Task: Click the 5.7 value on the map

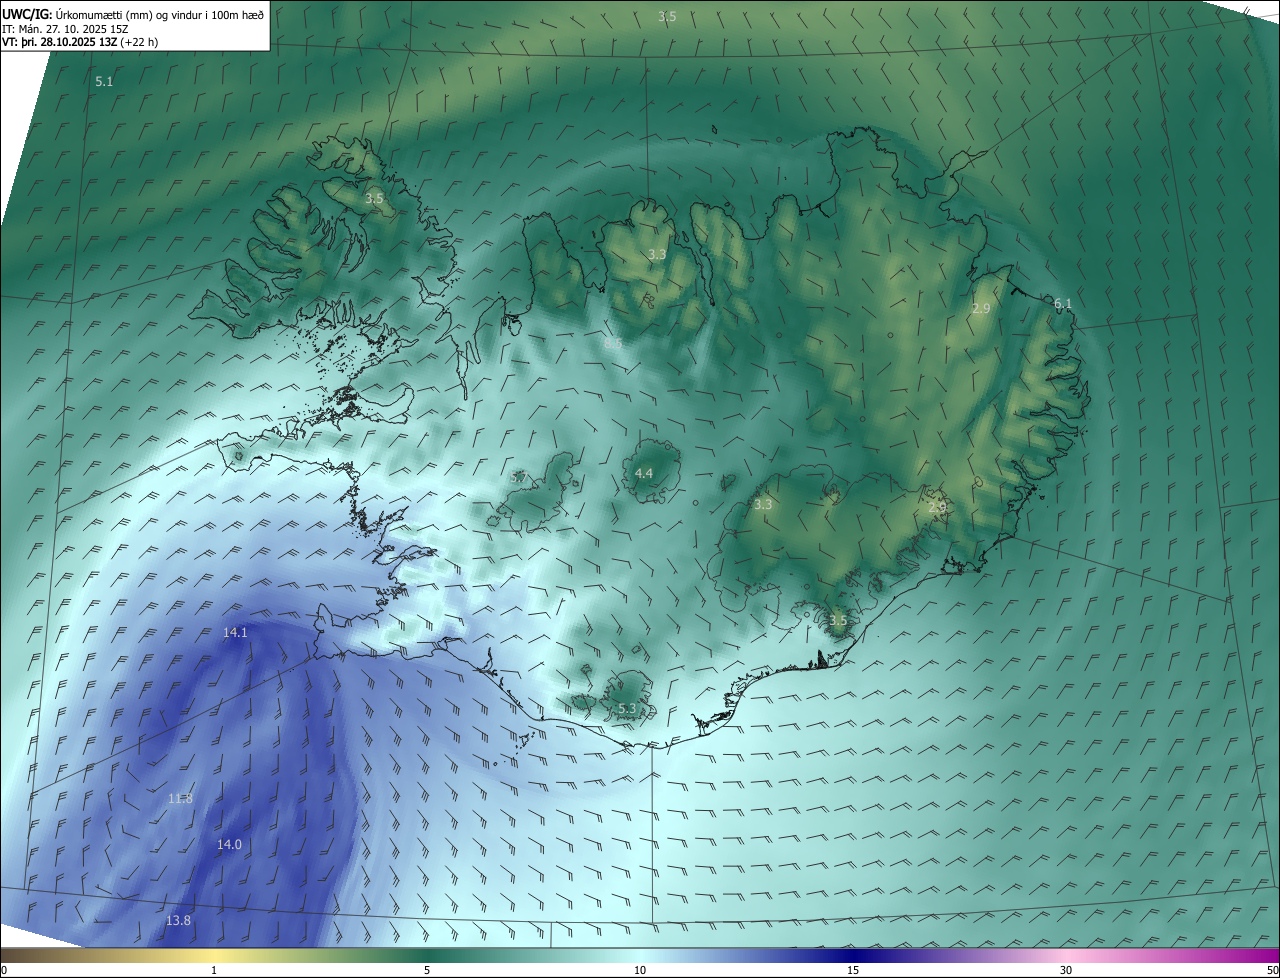Action: [x=518, y=478]
